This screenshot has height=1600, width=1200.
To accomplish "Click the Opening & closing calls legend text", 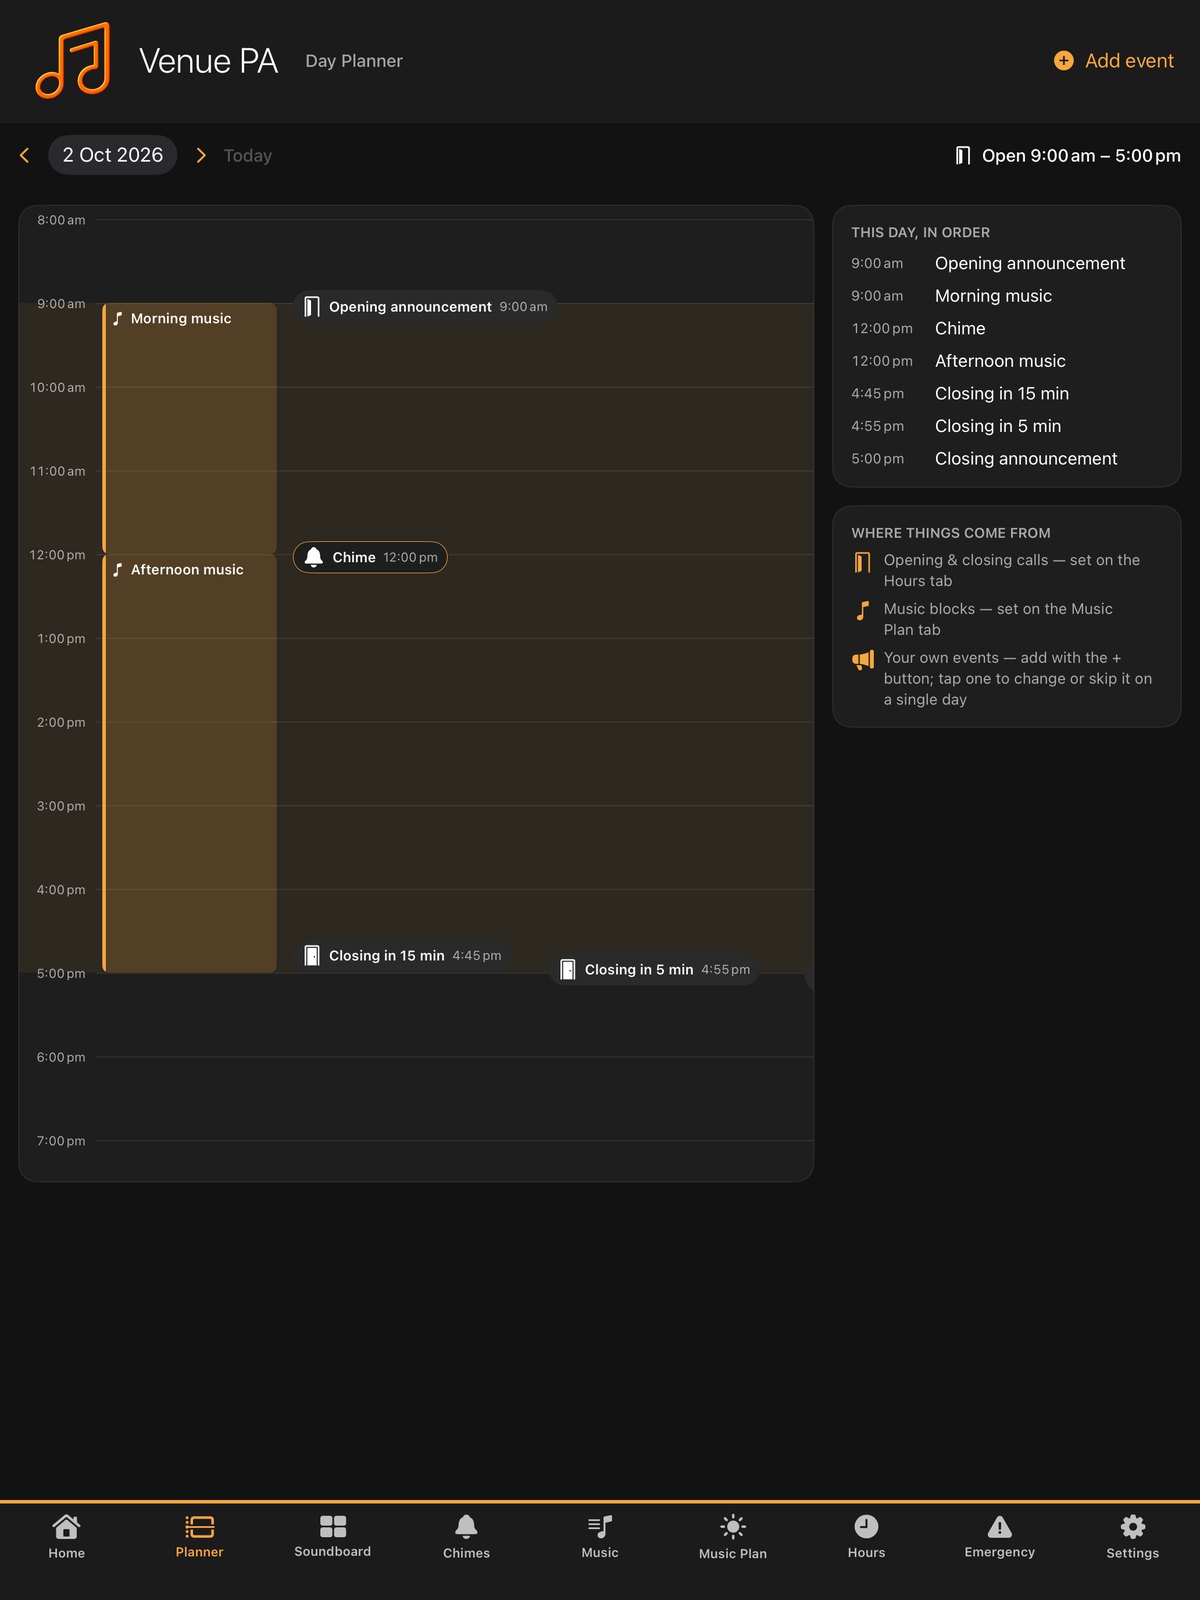I will click(x=1012, y=570).
